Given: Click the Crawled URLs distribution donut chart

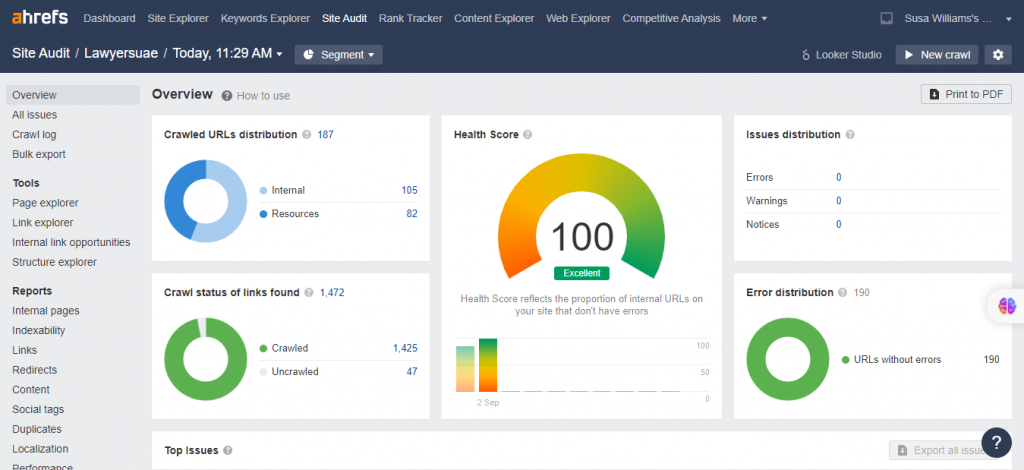Looking at the screenshot, I should pyautogui.click(x=206, y=201).
